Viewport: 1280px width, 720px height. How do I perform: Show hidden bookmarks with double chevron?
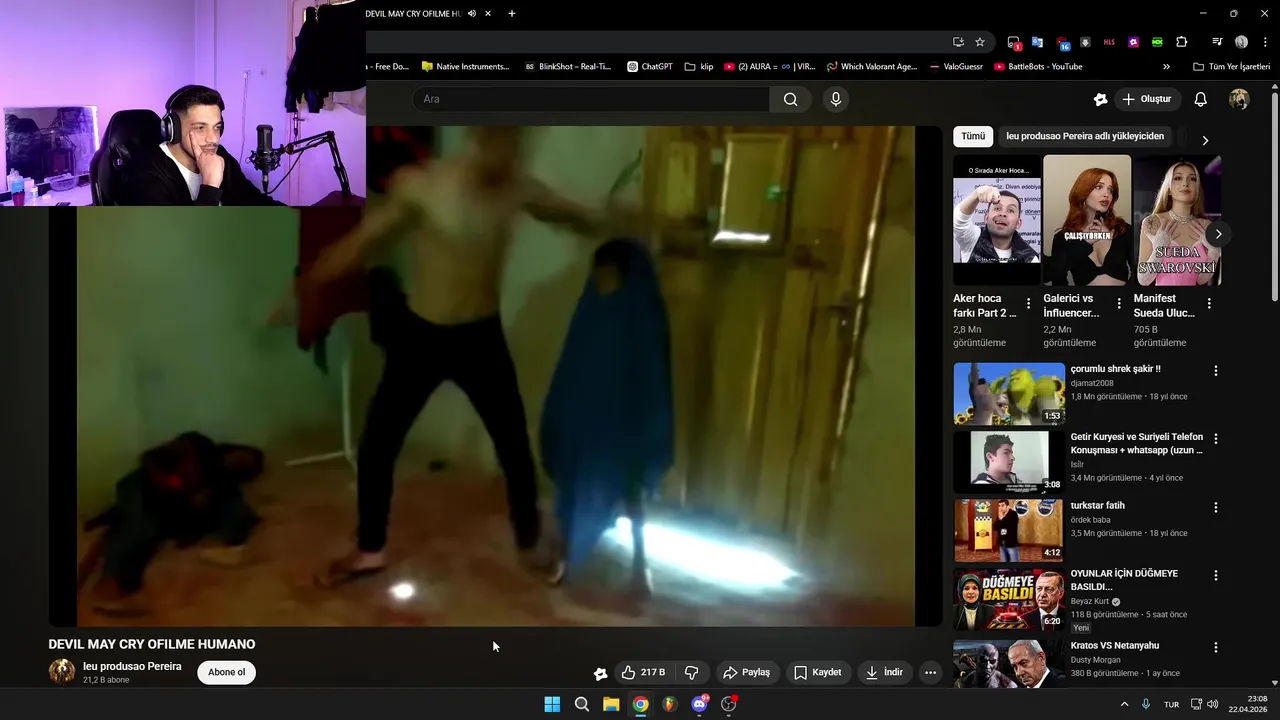pyautogui.click(x=1166, y=67)
